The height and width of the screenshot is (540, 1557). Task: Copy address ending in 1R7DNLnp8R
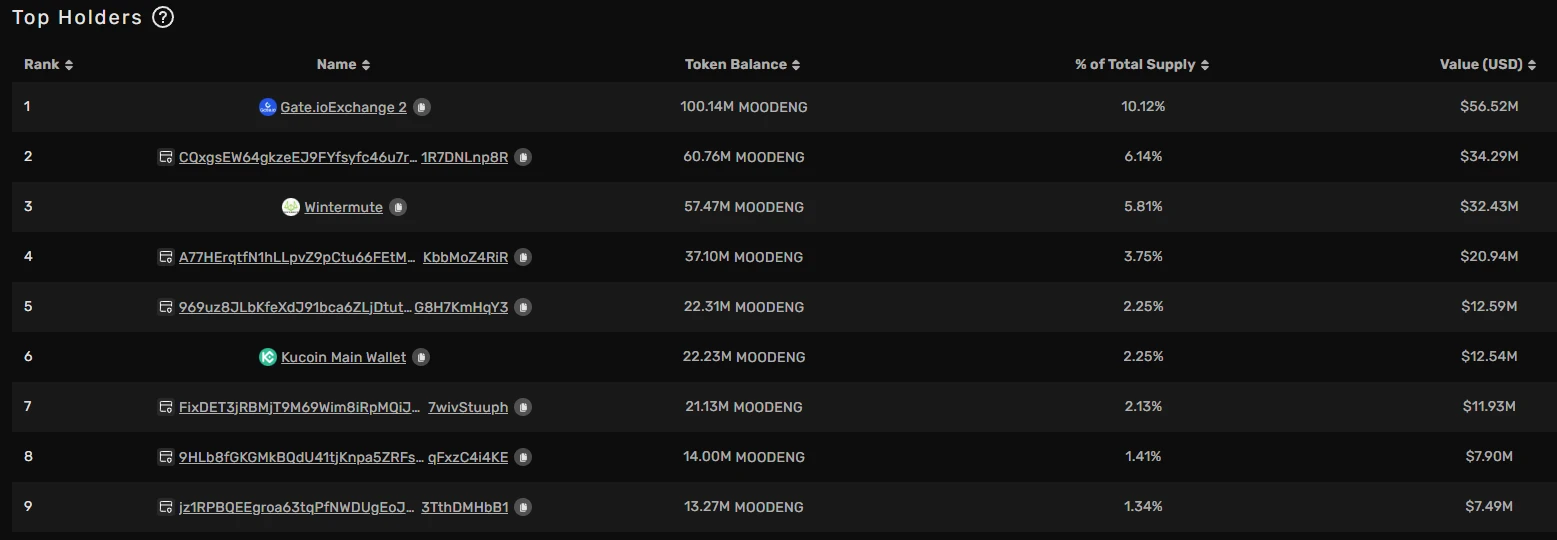point(523,157)
